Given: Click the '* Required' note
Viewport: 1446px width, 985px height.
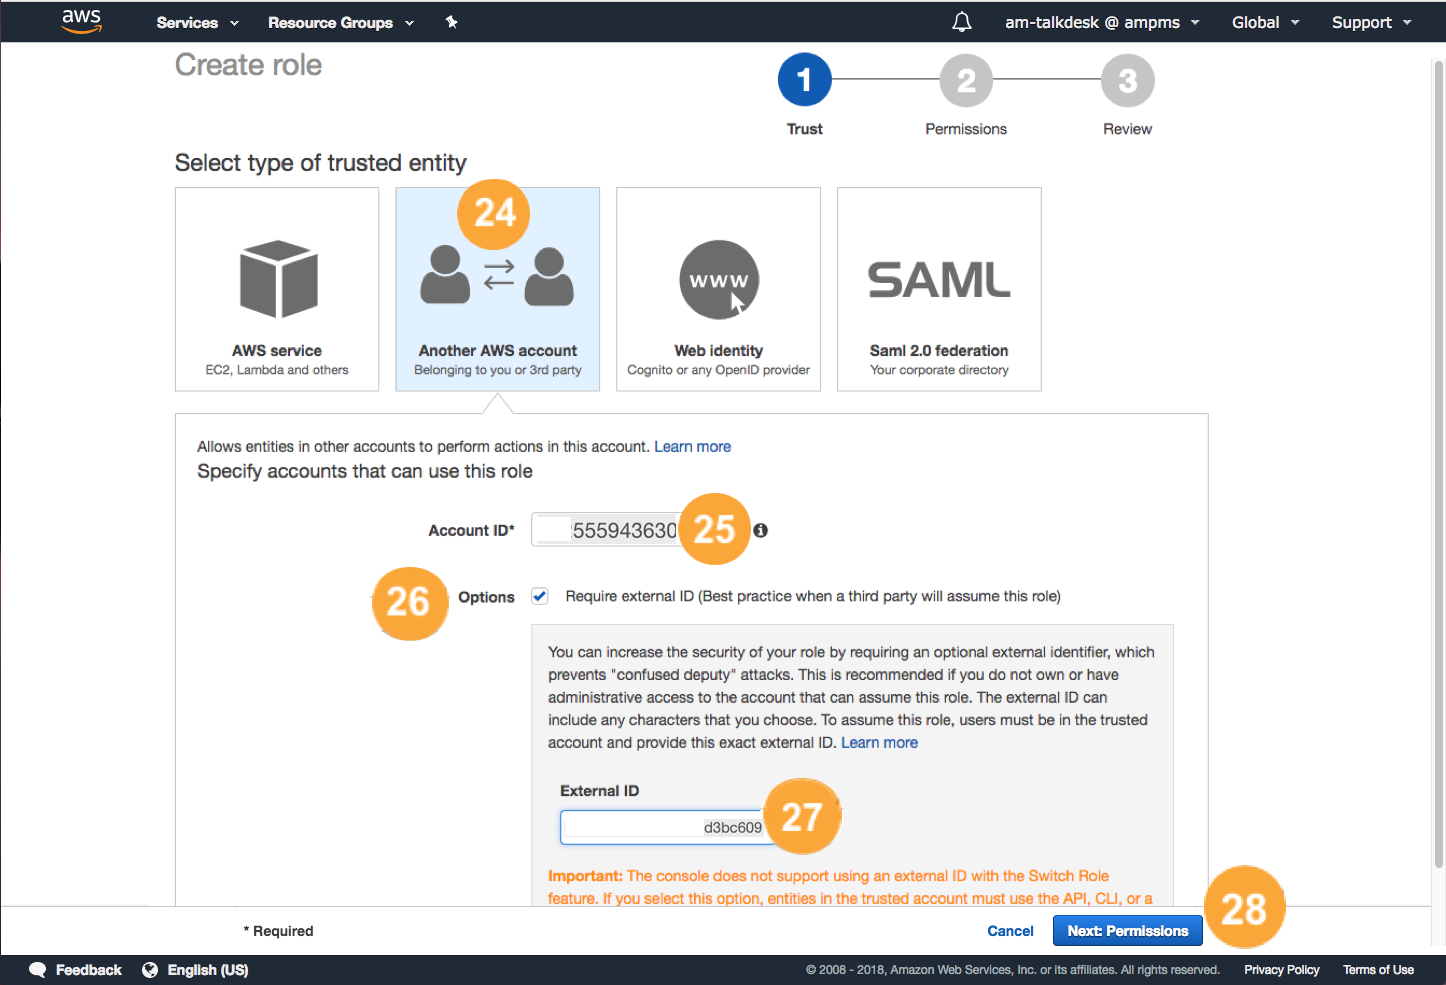Looking at the screenshot, I should tap(278, 931).
